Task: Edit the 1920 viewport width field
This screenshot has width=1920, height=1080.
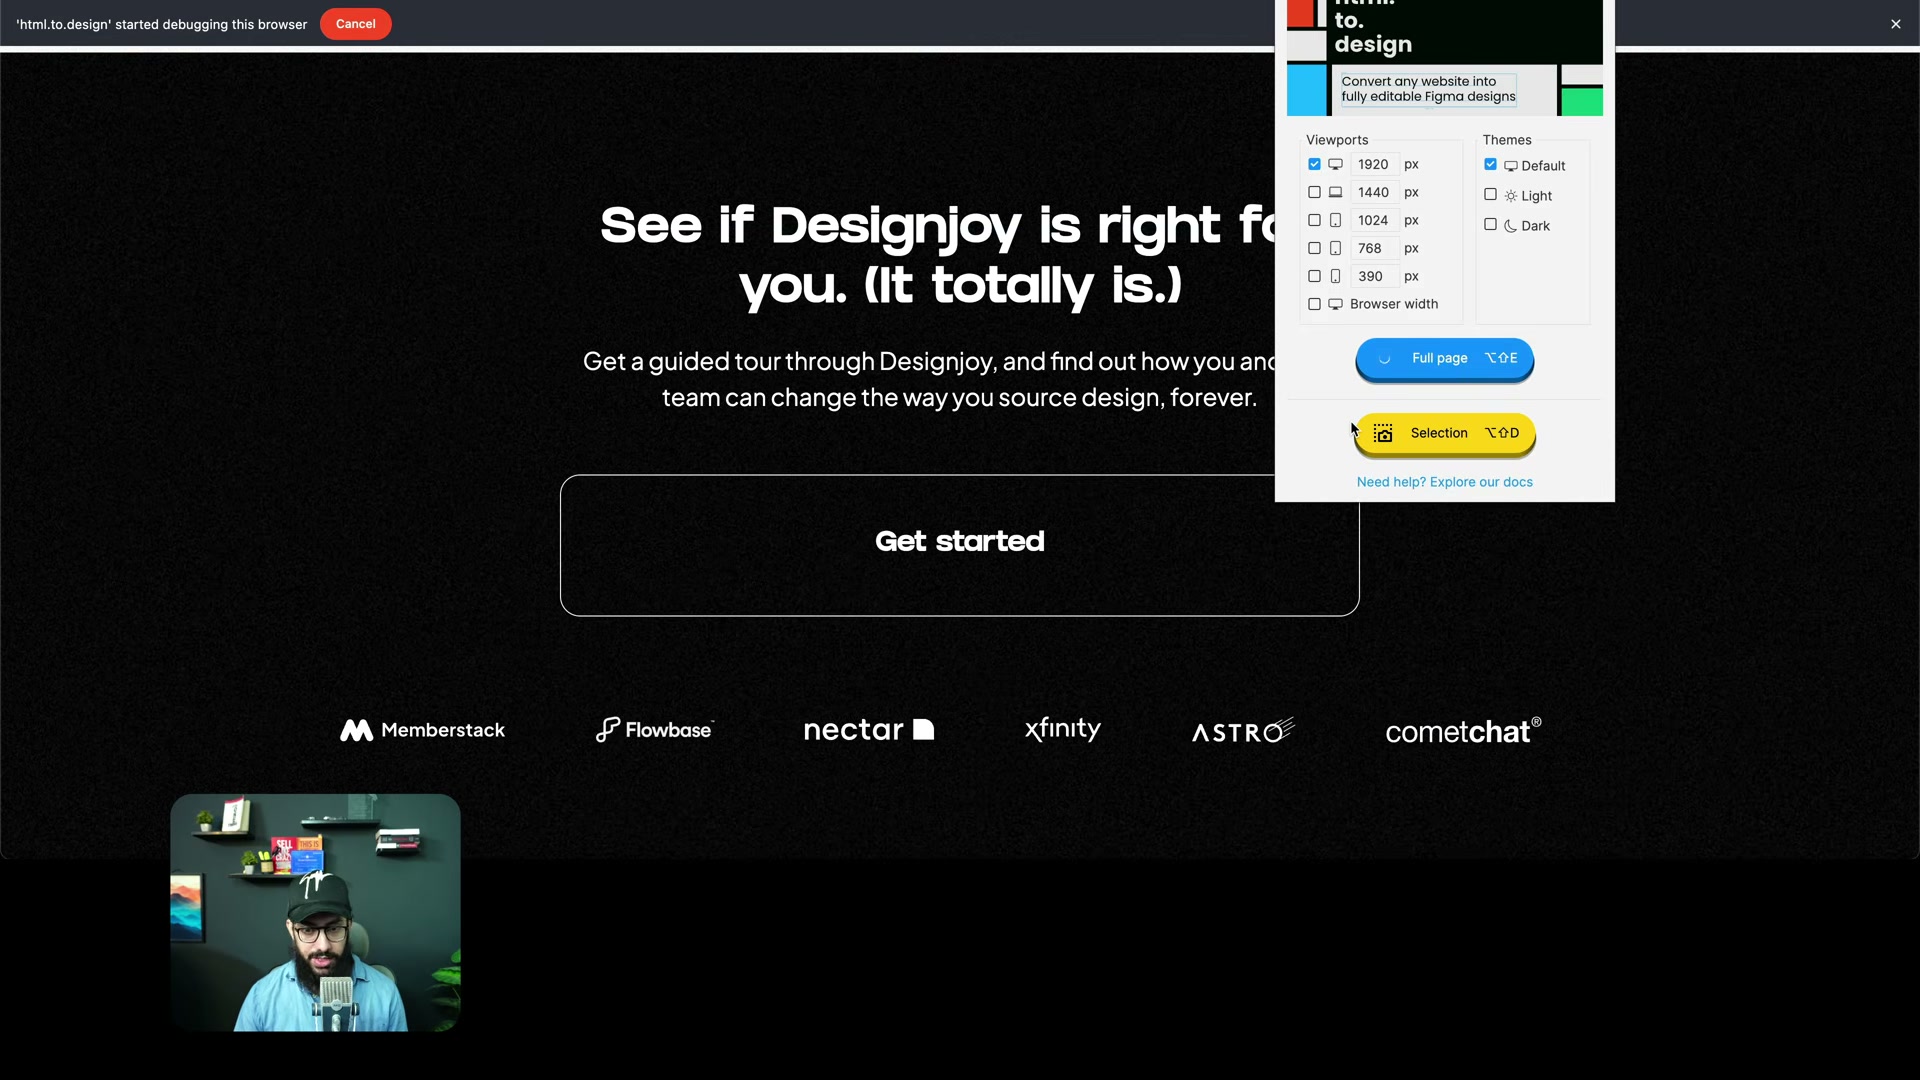Action: click(1374, 164)
